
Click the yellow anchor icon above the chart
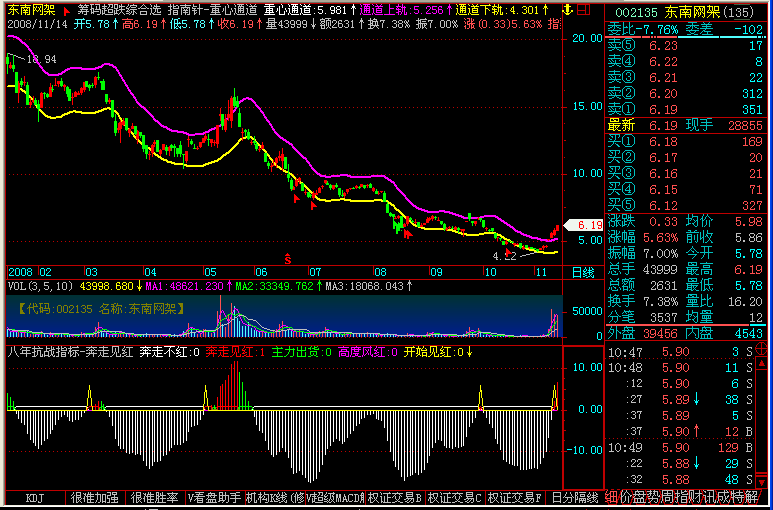[568, 9]
